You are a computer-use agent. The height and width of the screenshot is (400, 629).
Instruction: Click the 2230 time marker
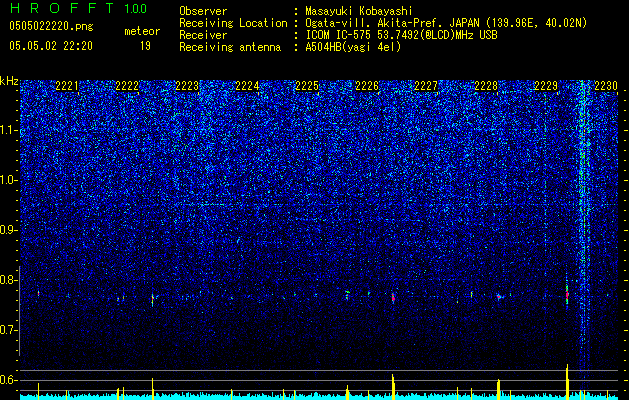pos(606,85)
